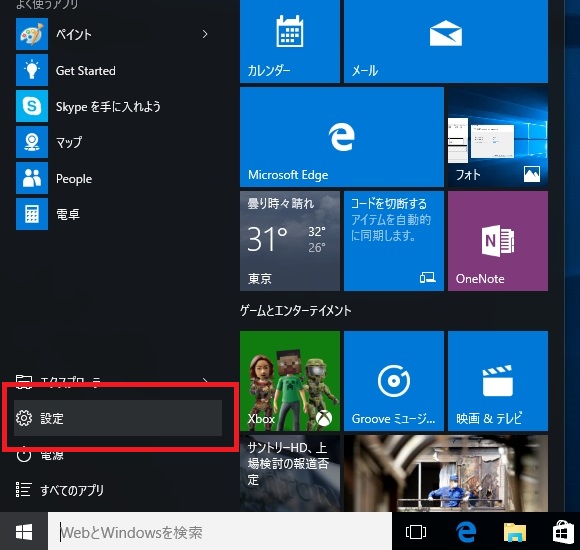This screenshot has width=580, height=550.
Task: Open Task View from the taskbar
Action: [x=416, y=532]
